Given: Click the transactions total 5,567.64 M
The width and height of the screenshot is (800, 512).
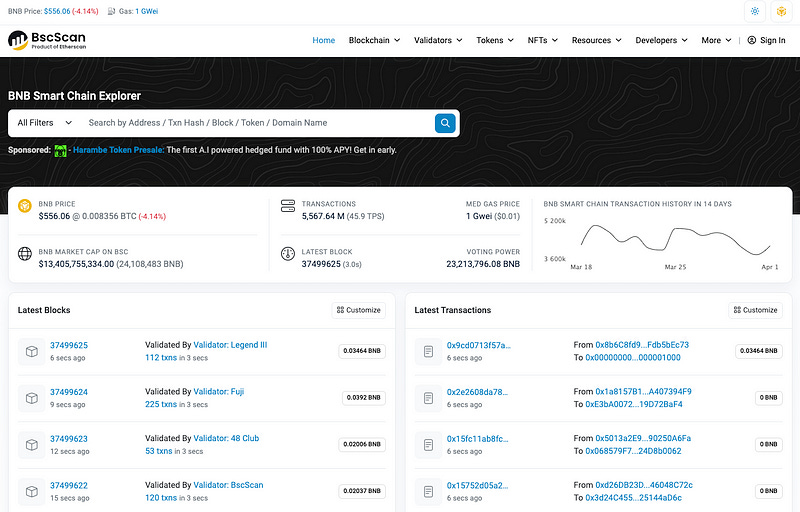Looking at the screenshot, I should 323,216.
